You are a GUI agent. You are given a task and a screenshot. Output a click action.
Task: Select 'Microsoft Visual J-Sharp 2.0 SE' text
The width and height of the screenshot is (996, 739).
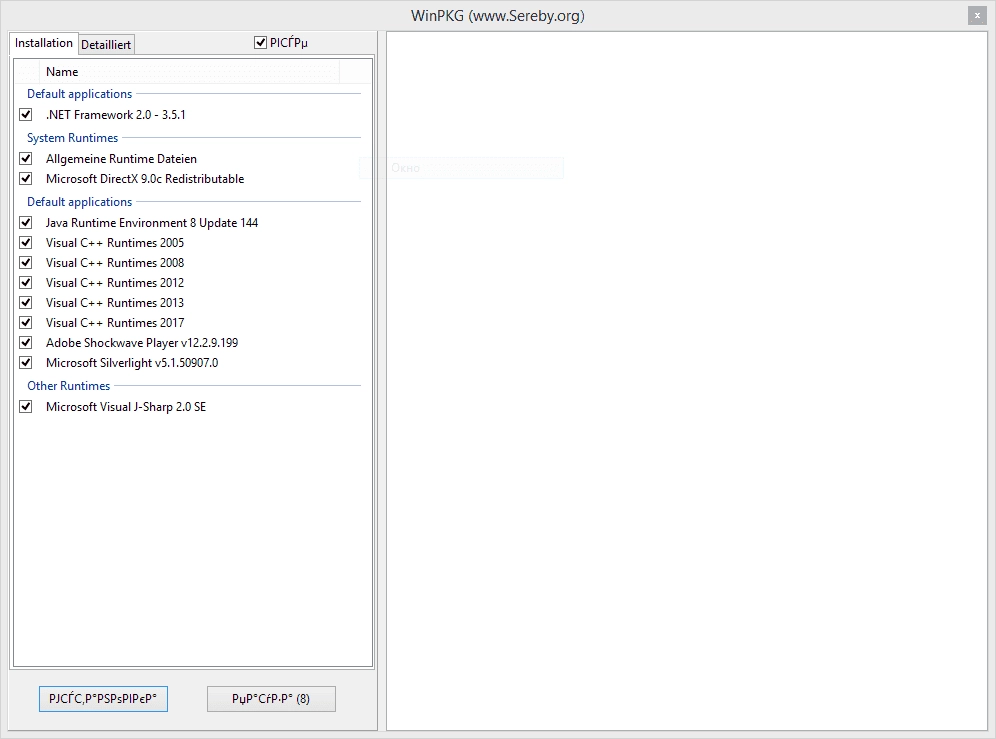pos(126,407)
